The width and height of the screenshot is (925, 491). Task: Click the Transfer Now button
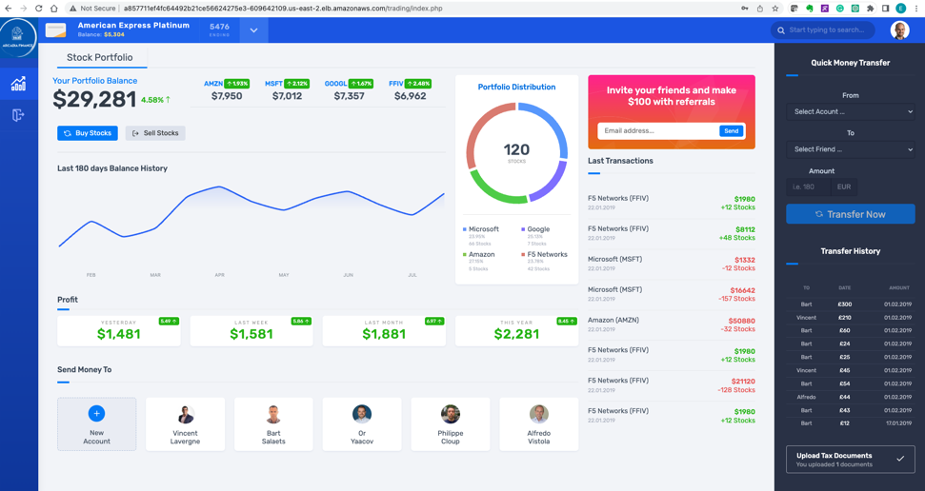click(x=851, y=214)
